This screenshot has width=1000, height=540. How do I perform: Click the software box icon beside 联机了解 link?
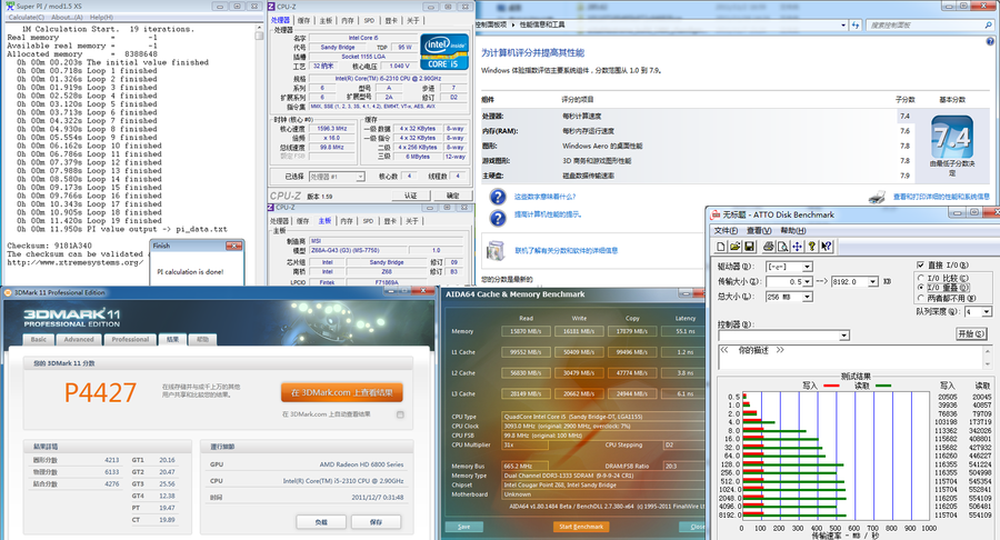click(x=496, y=251)
